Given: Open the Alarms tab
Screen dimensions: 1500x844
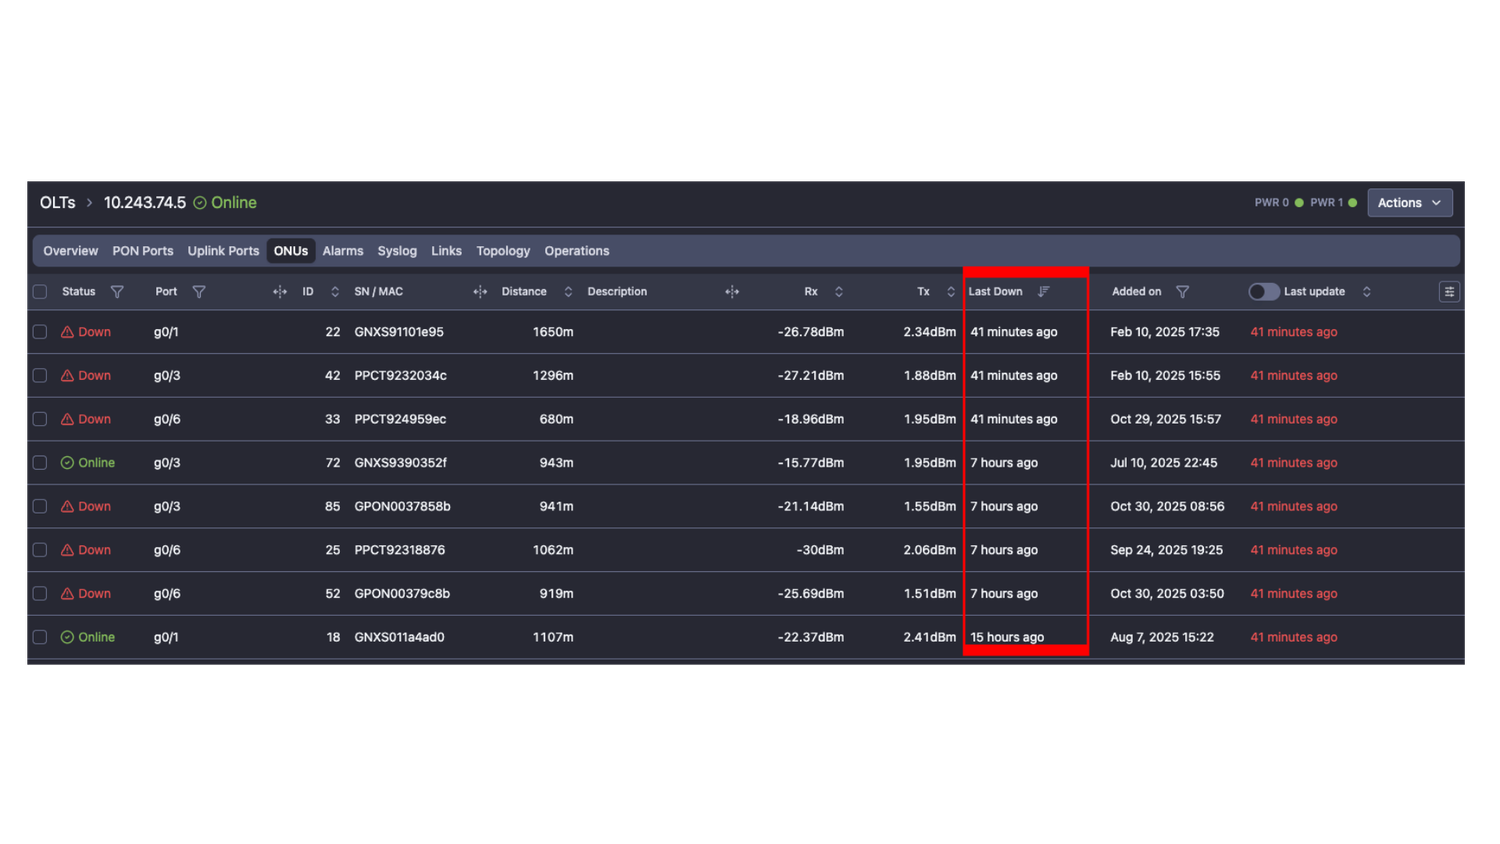Looking at the screenshot, I should tap(343, 251).
